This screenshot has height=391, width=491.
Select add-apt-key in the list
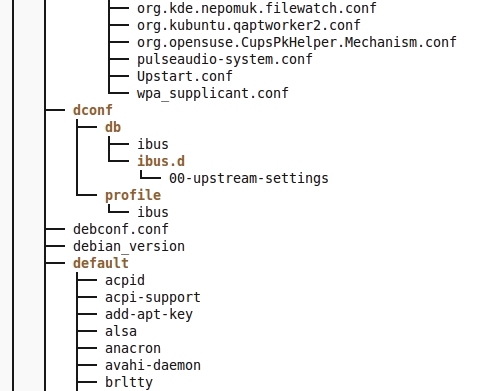pos(149,315)
